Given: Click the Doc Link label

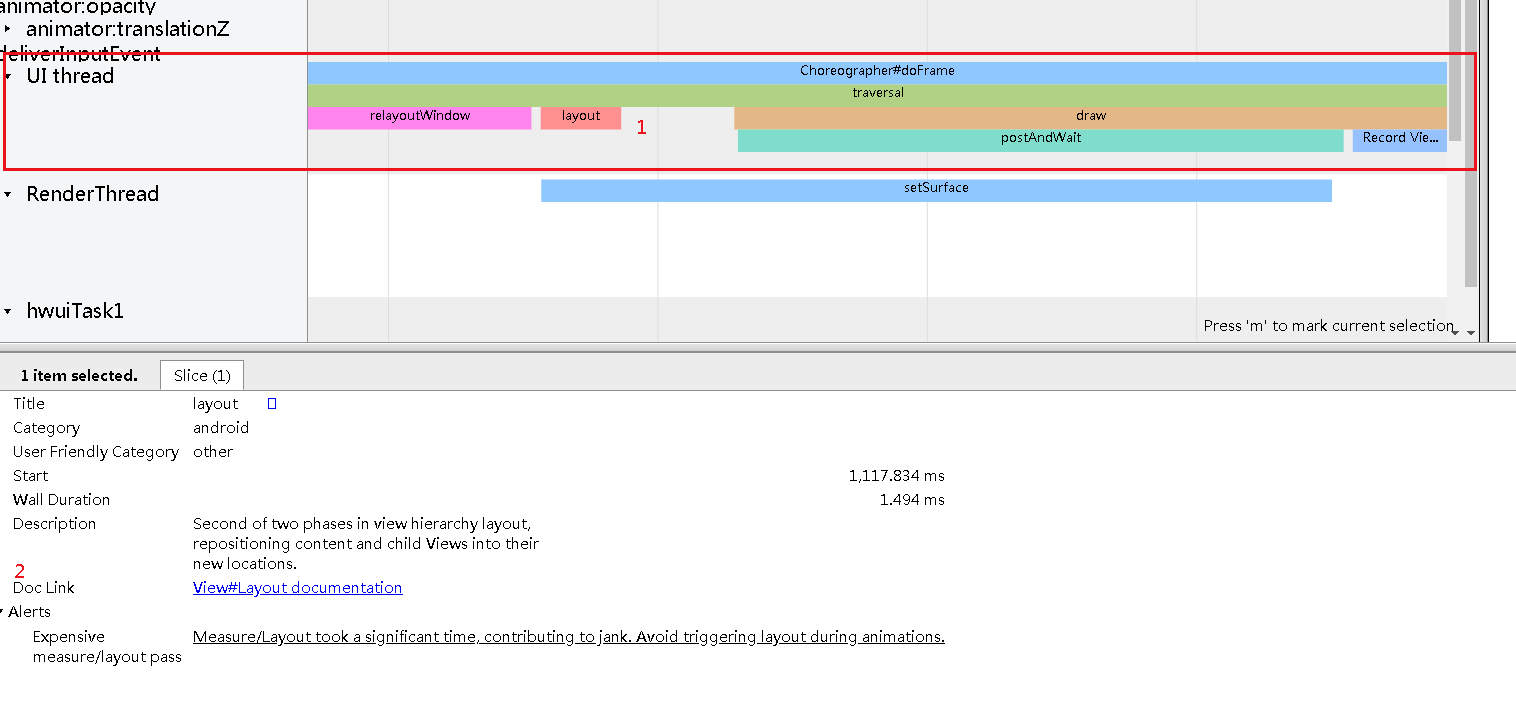Looking at the screenshot, I should click(x=44, y=588).
